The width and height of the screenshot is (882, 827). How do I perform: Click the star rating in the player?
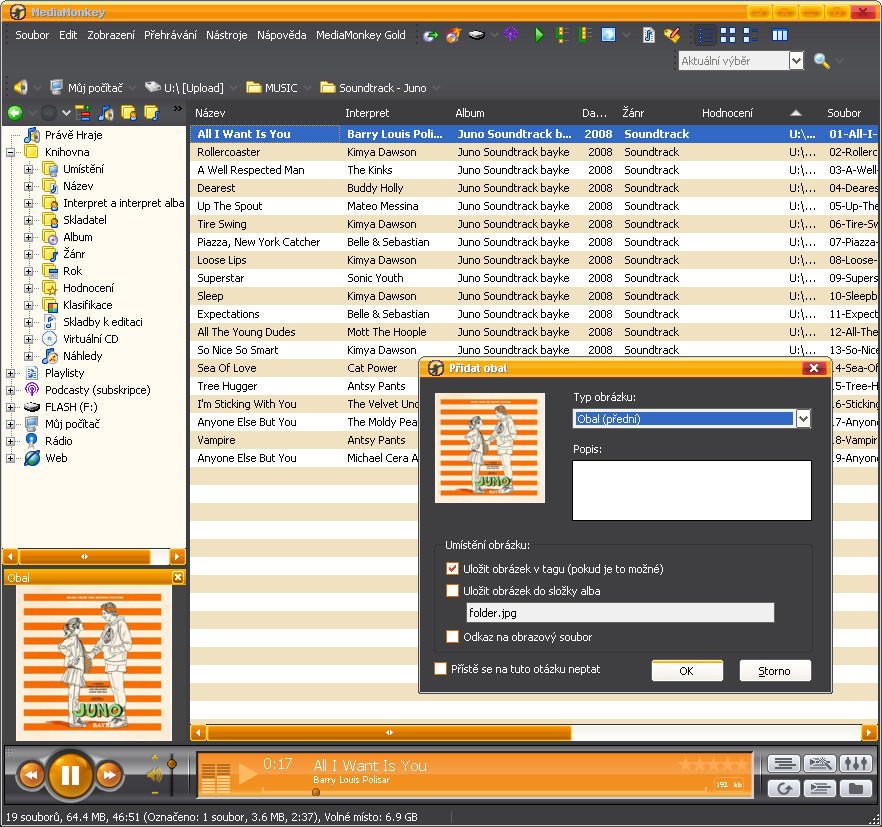point(713,765)
